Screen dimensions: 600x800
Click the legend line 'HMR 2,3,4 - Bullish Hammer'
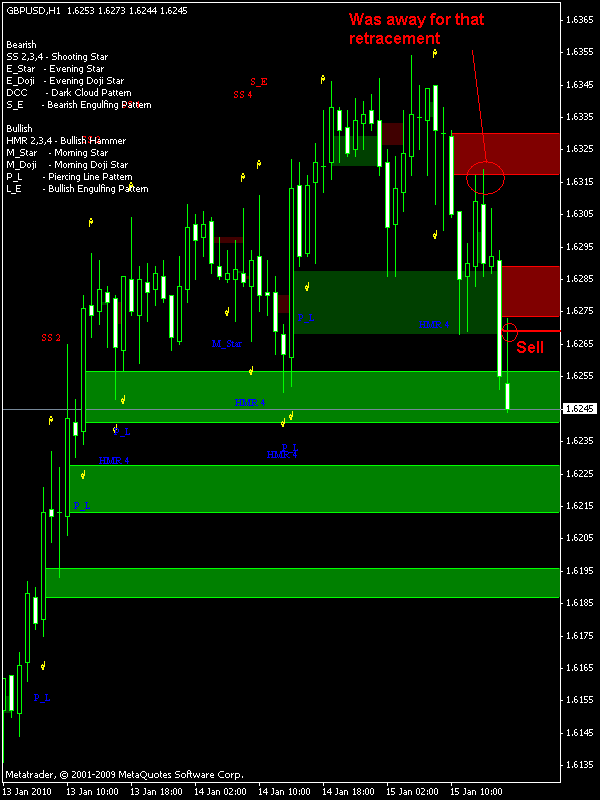point(66,141)
